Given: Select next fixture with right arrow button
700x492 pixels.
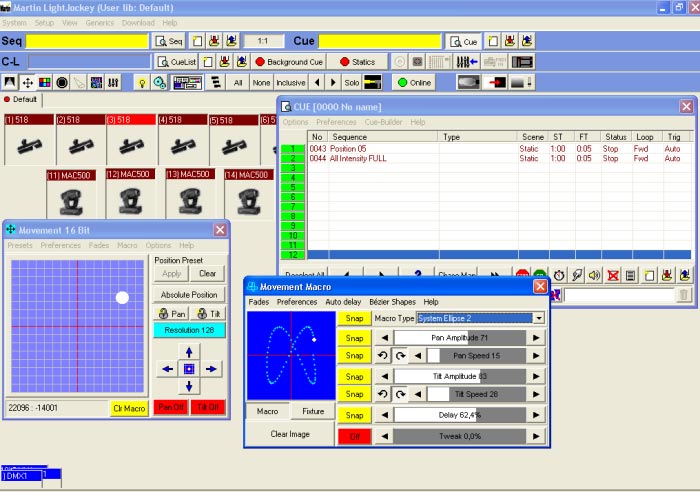Looking at the screenshot, I should 333,83.
